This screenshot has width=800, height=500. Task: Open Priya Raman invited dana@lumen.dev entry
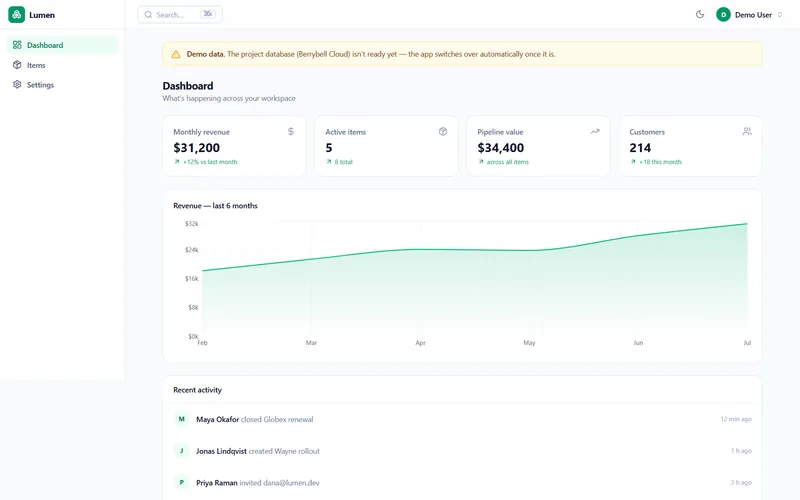click(x=462, y=483)
